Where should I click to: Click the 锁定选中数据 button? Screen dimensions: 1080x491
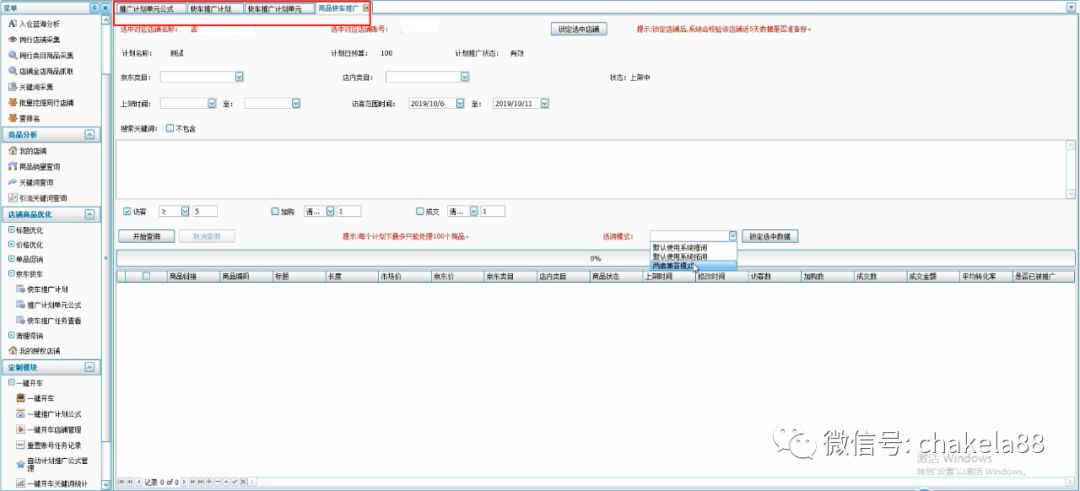pos(770,236)
